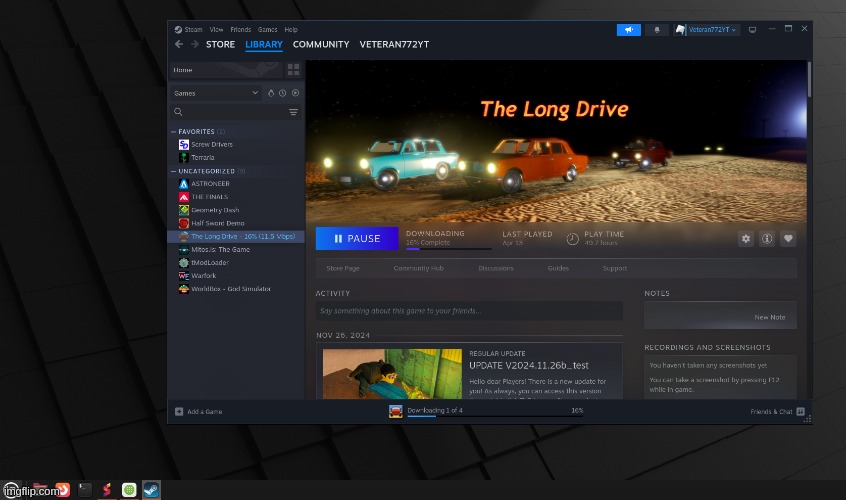The height and width of the screenshot is (500, 846).
Task: Pause The Long Drive download
Action: [357, 238]
